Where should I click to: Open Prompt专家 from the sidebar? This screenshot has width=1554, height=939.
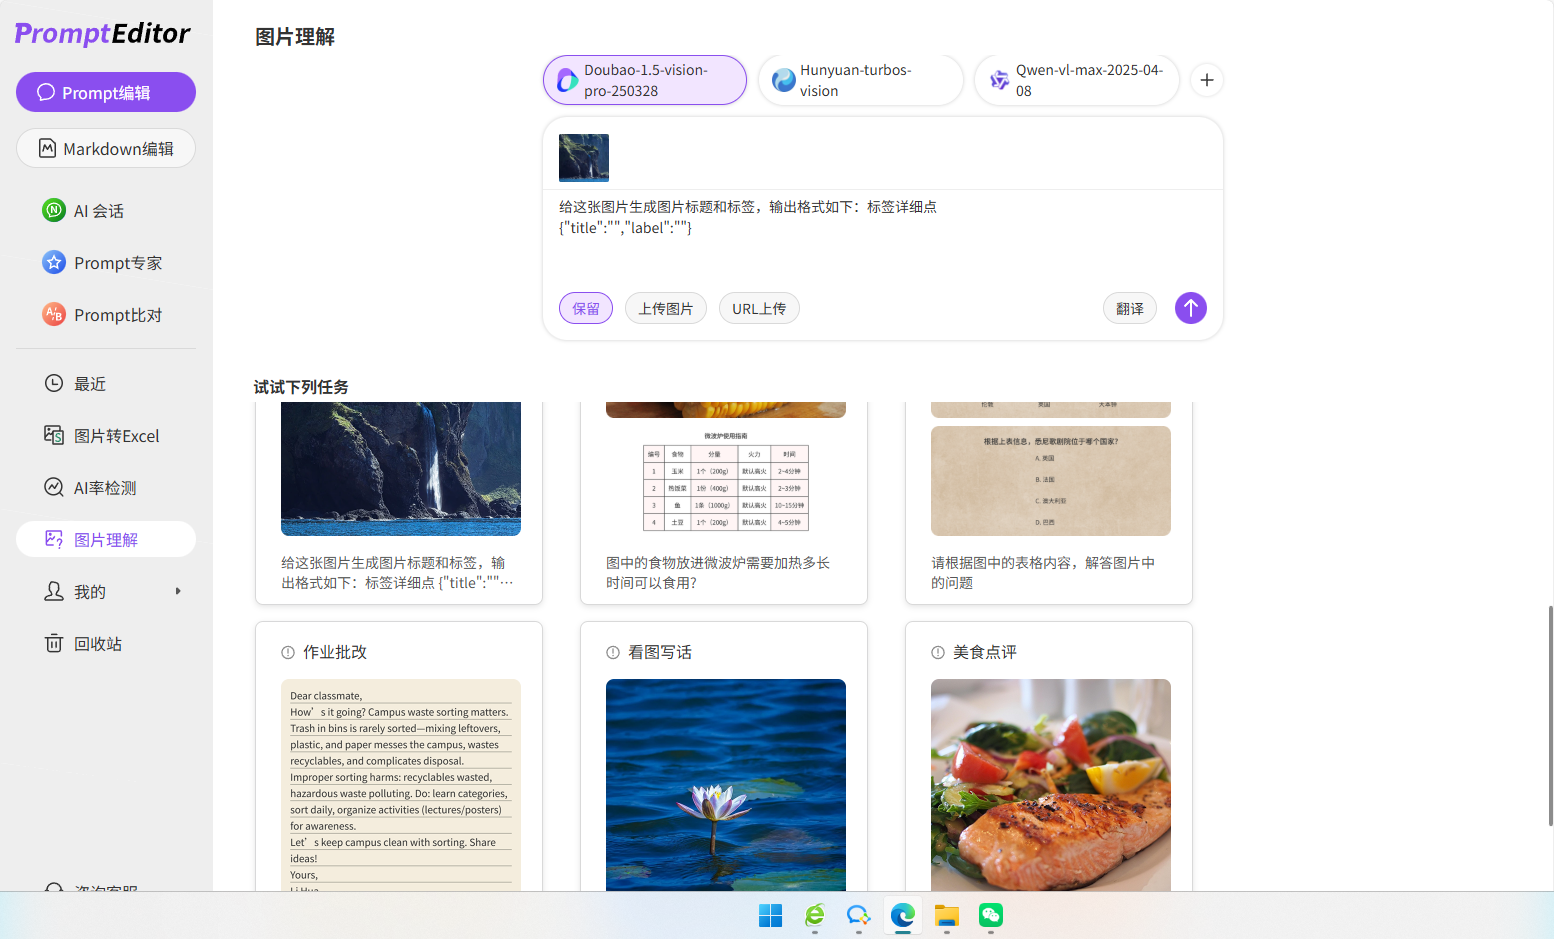click(117, 263)
